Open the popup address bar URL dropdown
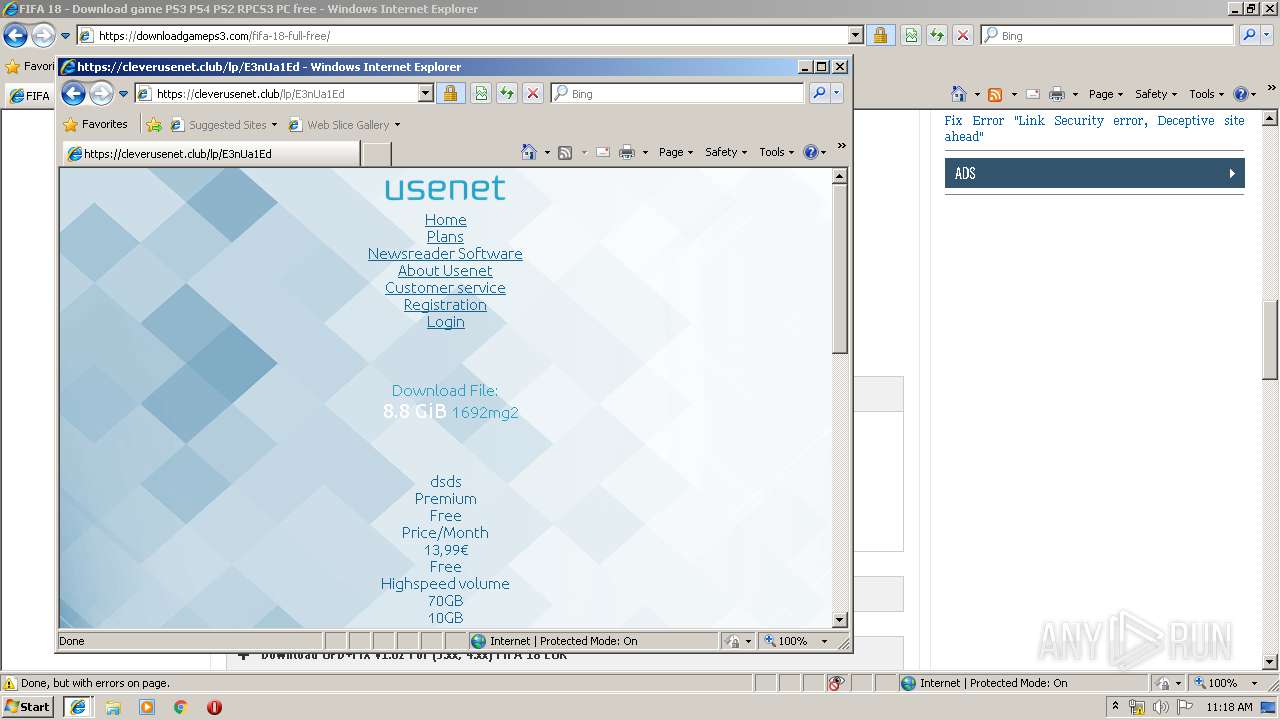This screenshot has height=720, width=1280. (x=425, y=93)
